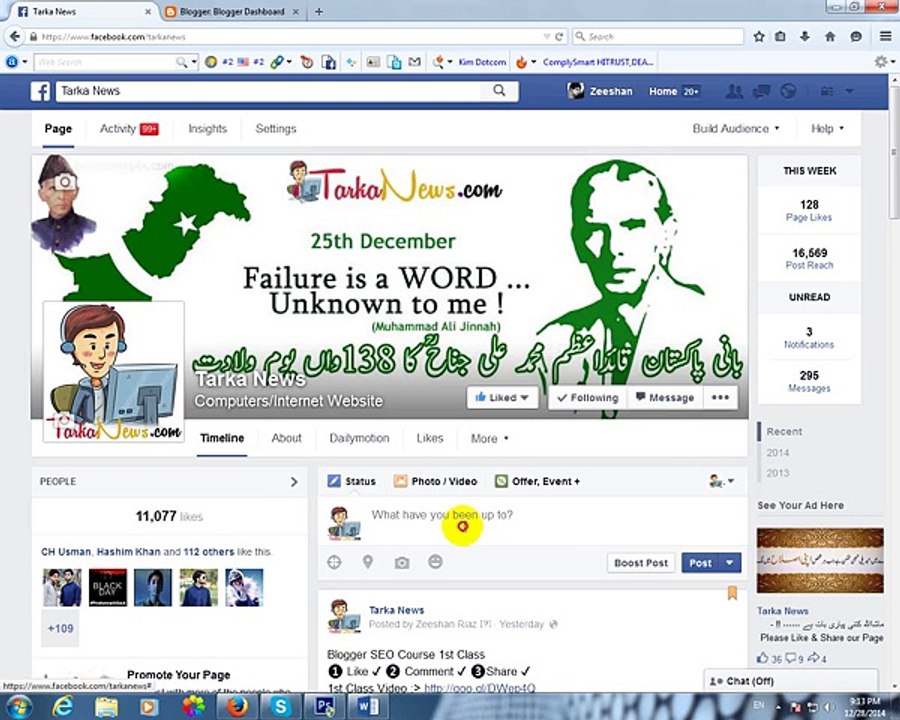The width and height of the screenshot is (900, 720).
Task: Click the blue Post button
Action: tap(700, 563)
